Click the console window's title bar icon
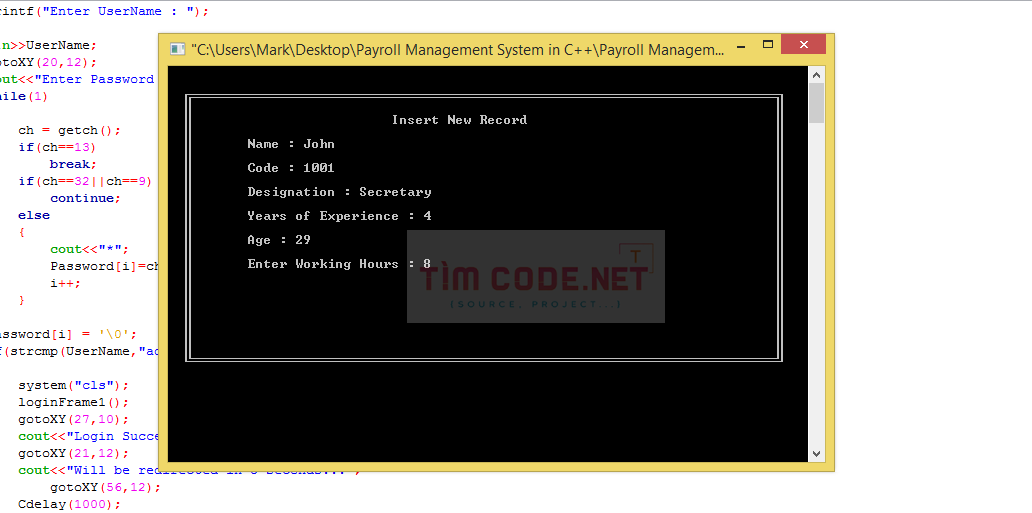This screenshot has width=1032, height=513. (176, 49)
